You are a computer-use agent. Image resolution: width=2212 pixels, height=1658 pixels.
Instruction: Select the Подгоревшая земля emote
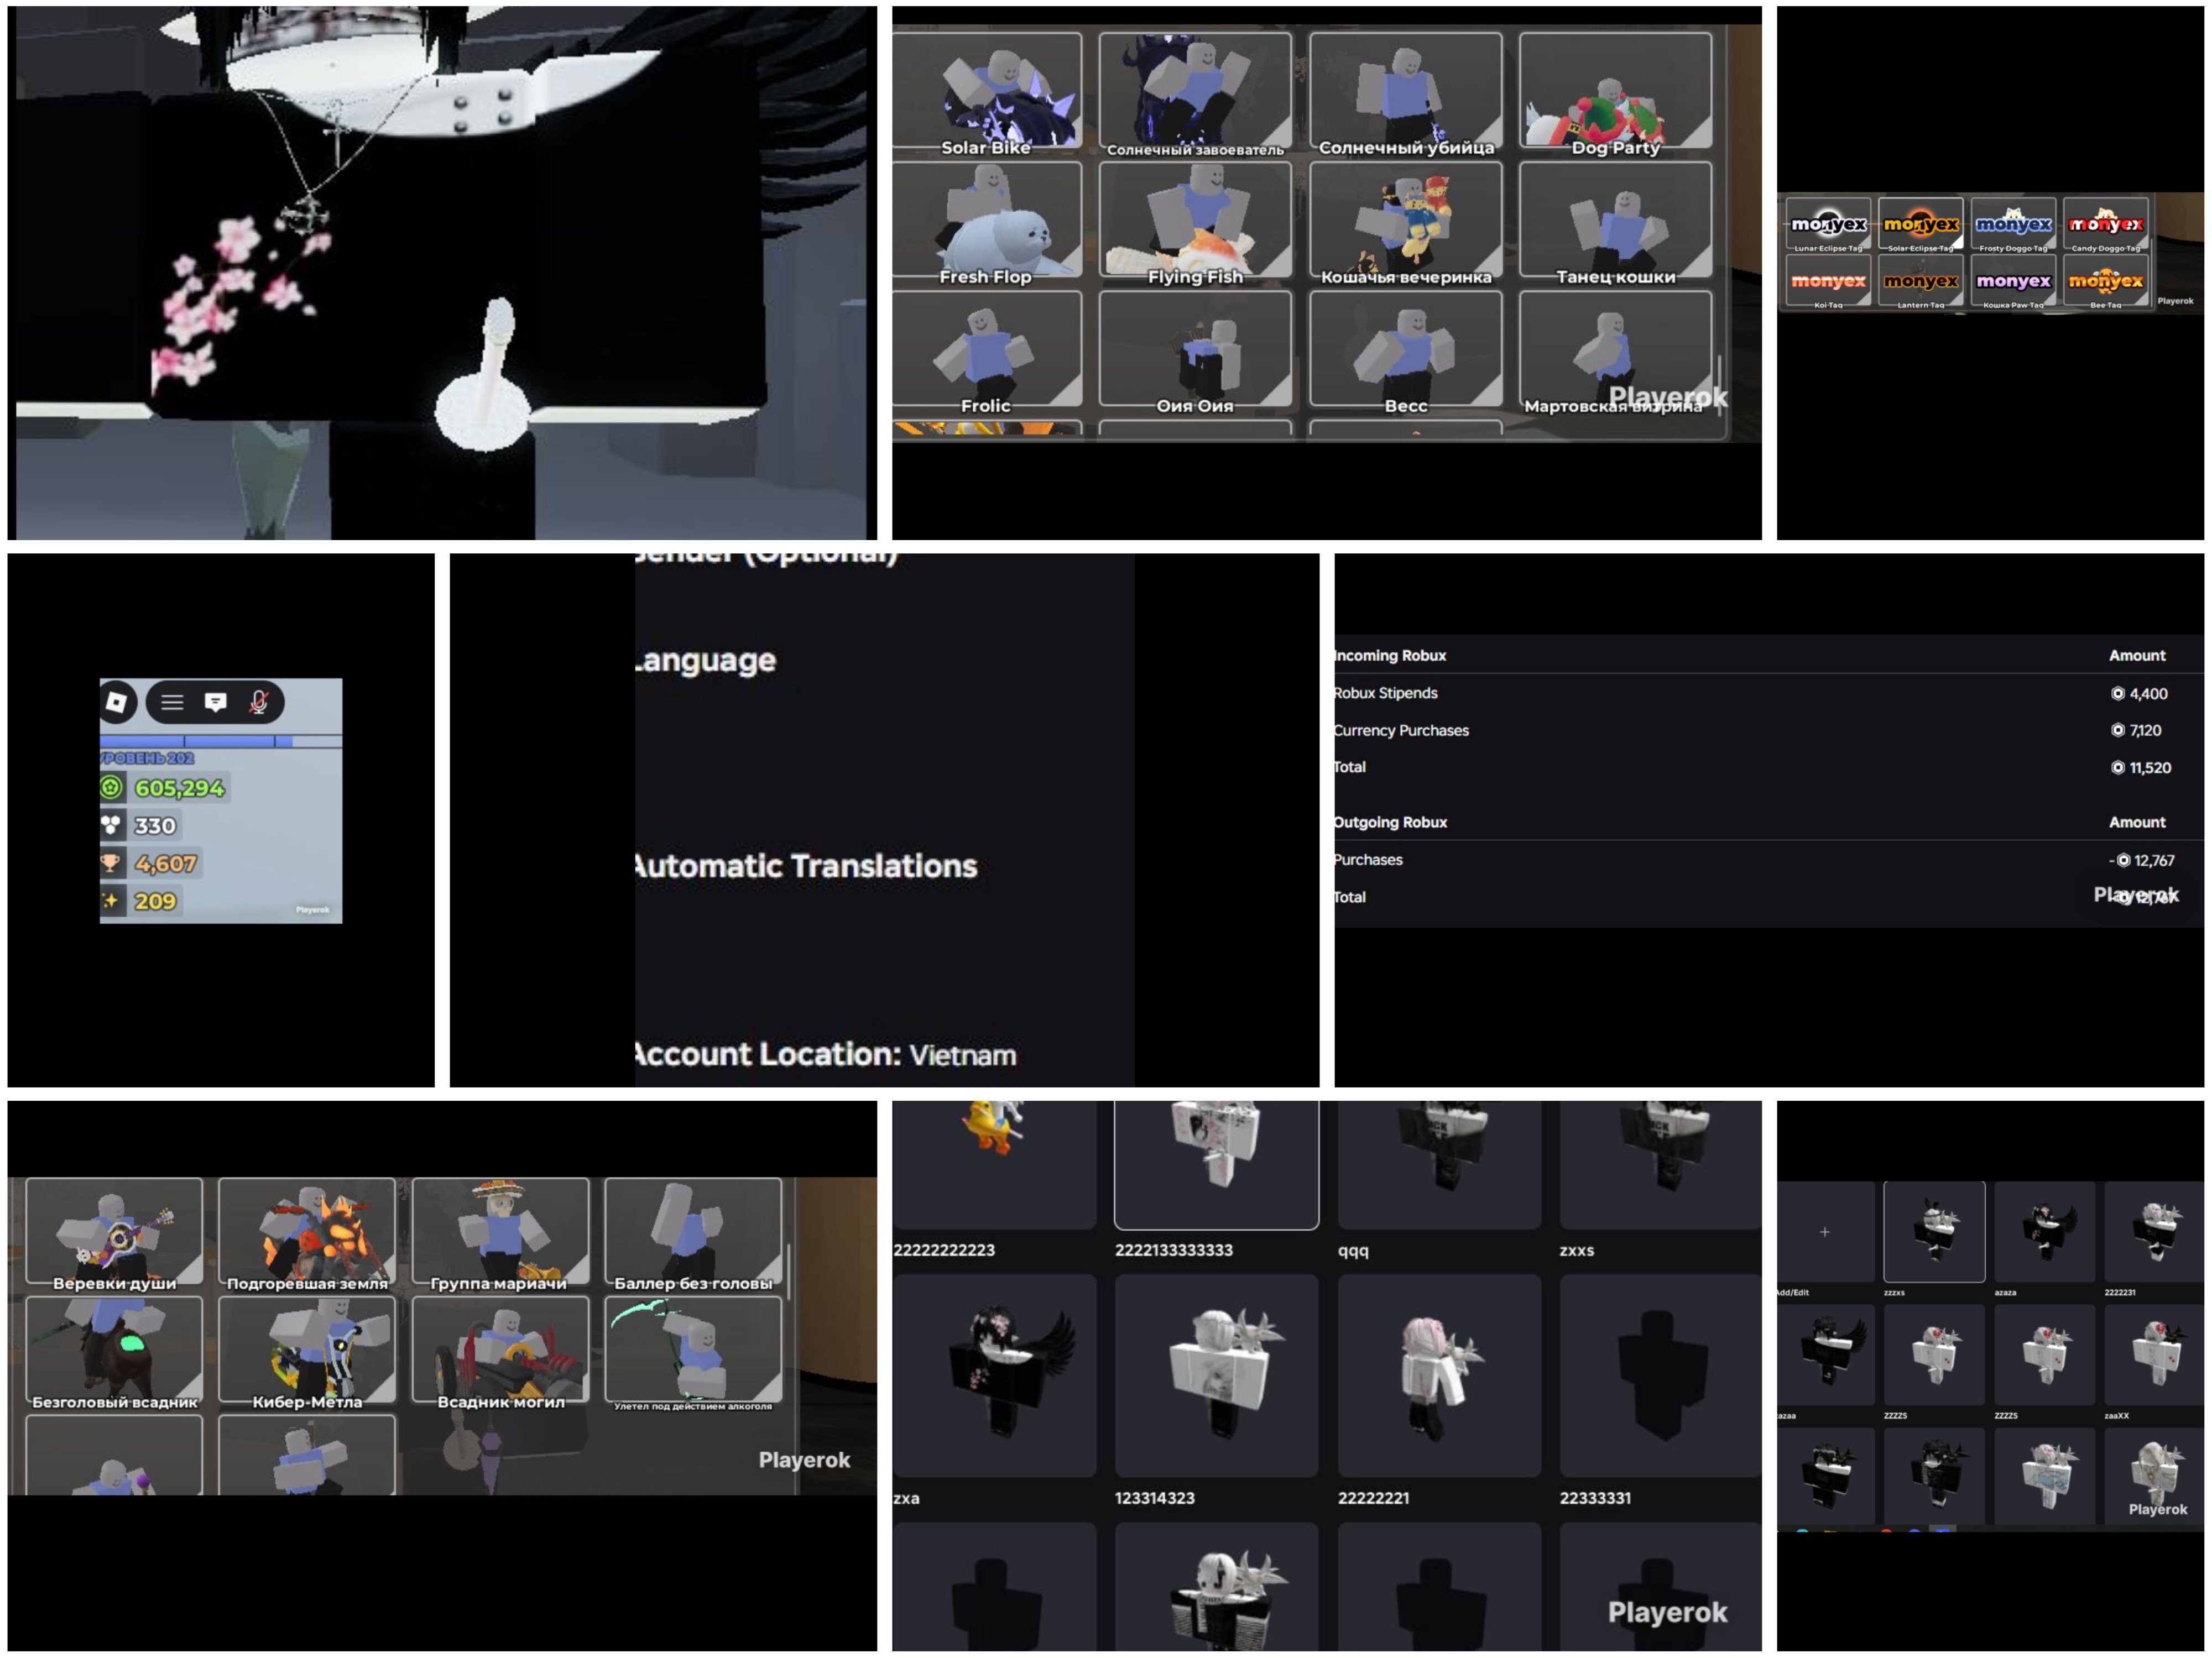tap(307, 1234)
